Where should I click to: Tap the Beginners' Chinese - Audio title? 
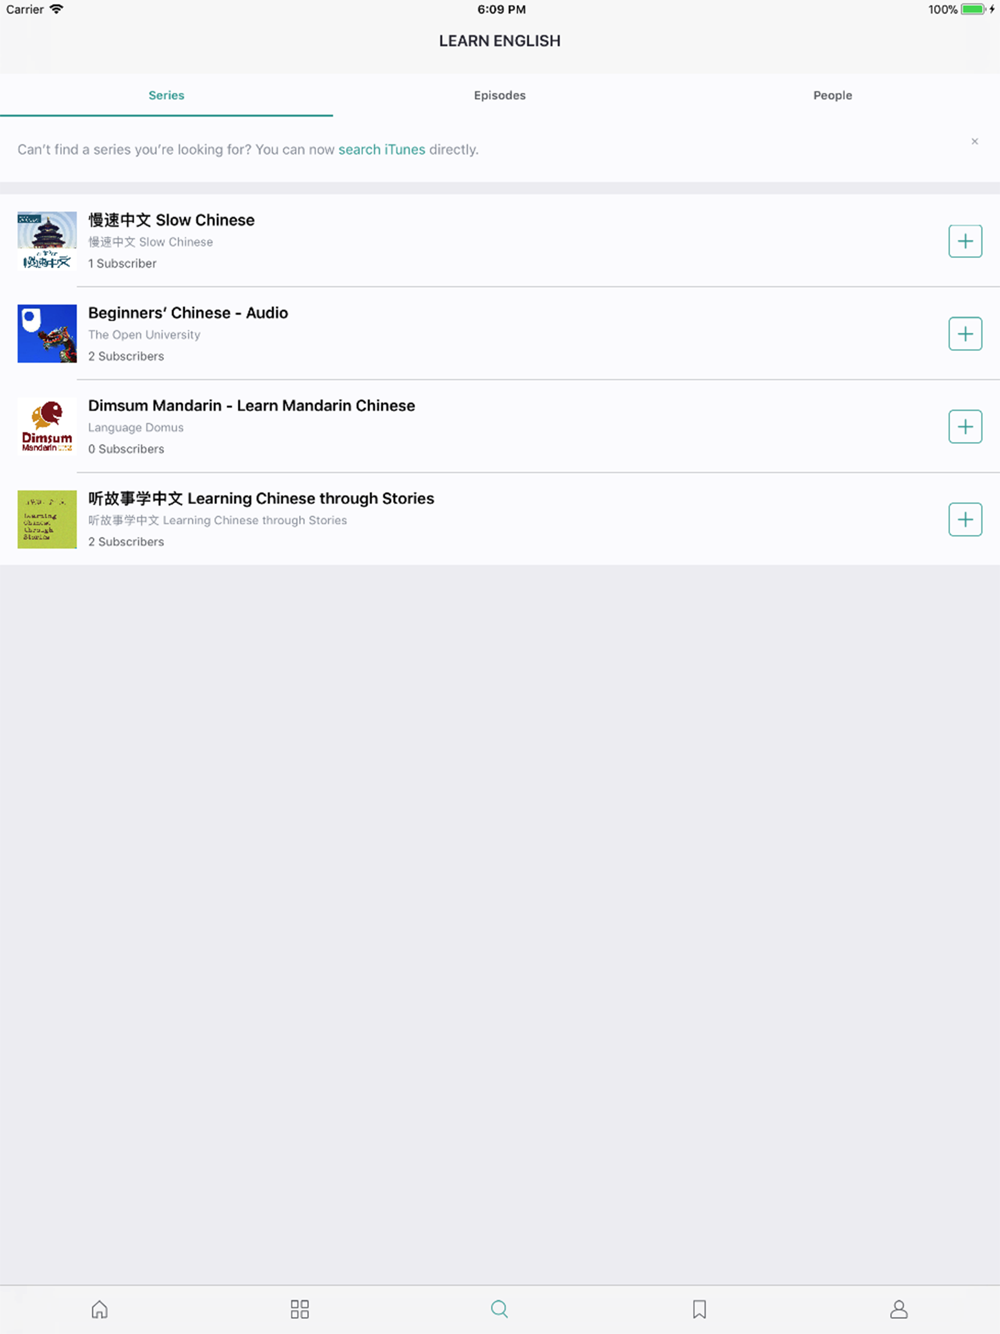[x=188, y=313]
